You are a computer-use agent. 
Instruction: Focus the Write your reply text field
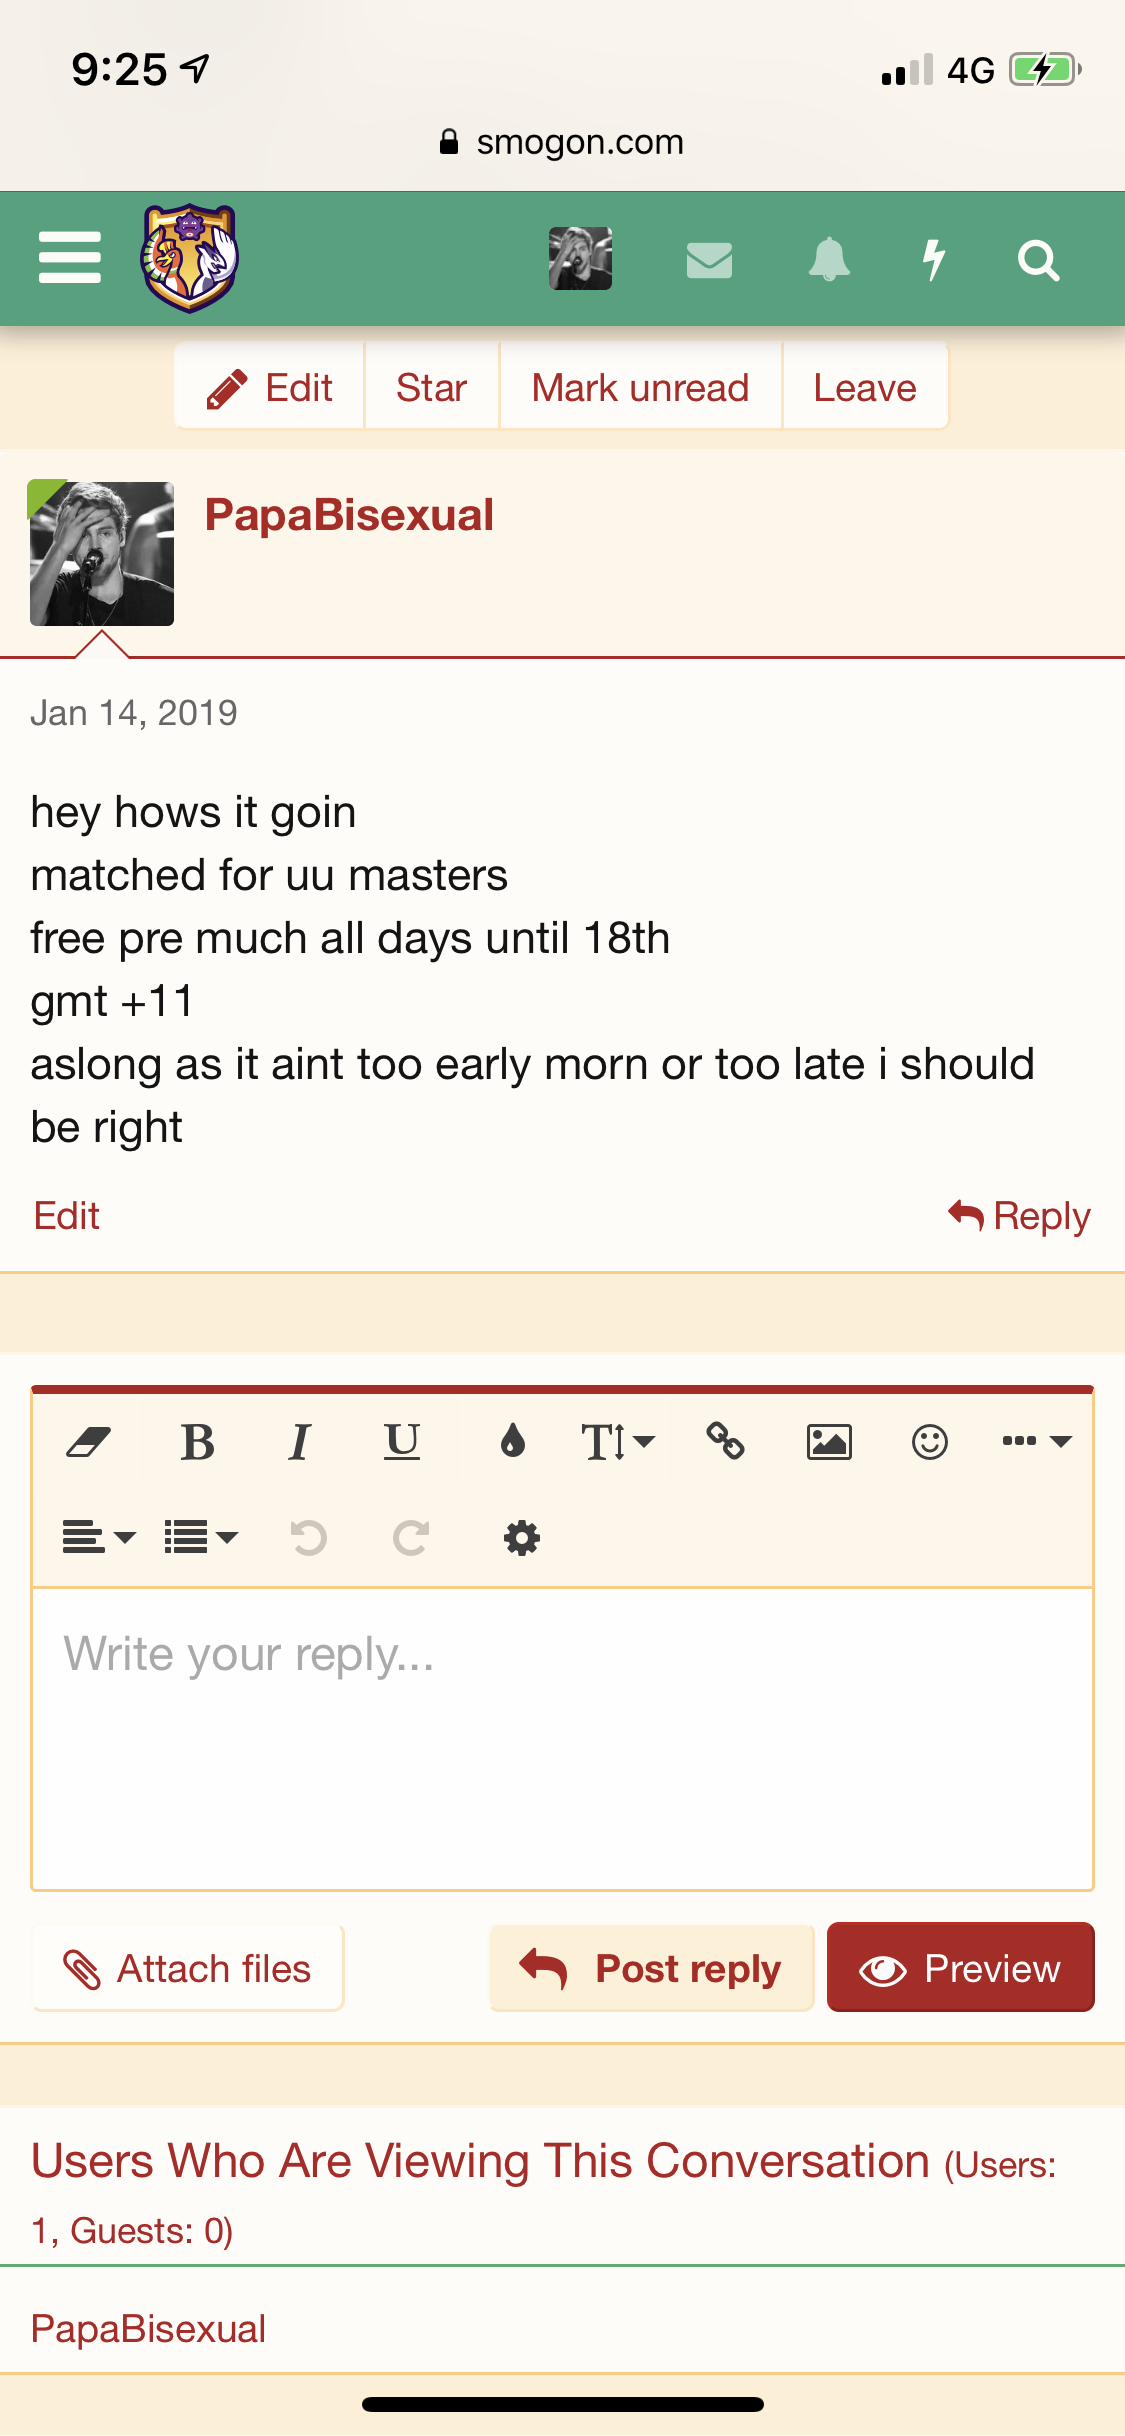pos(562,1738)
